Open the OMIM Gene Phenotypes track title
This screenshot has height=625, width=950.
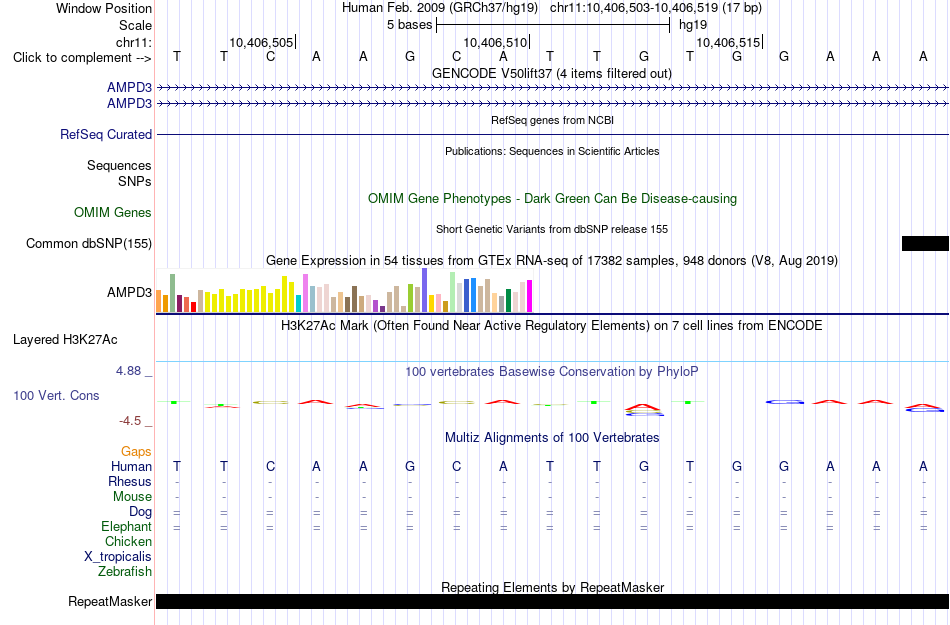pos(552,199)
